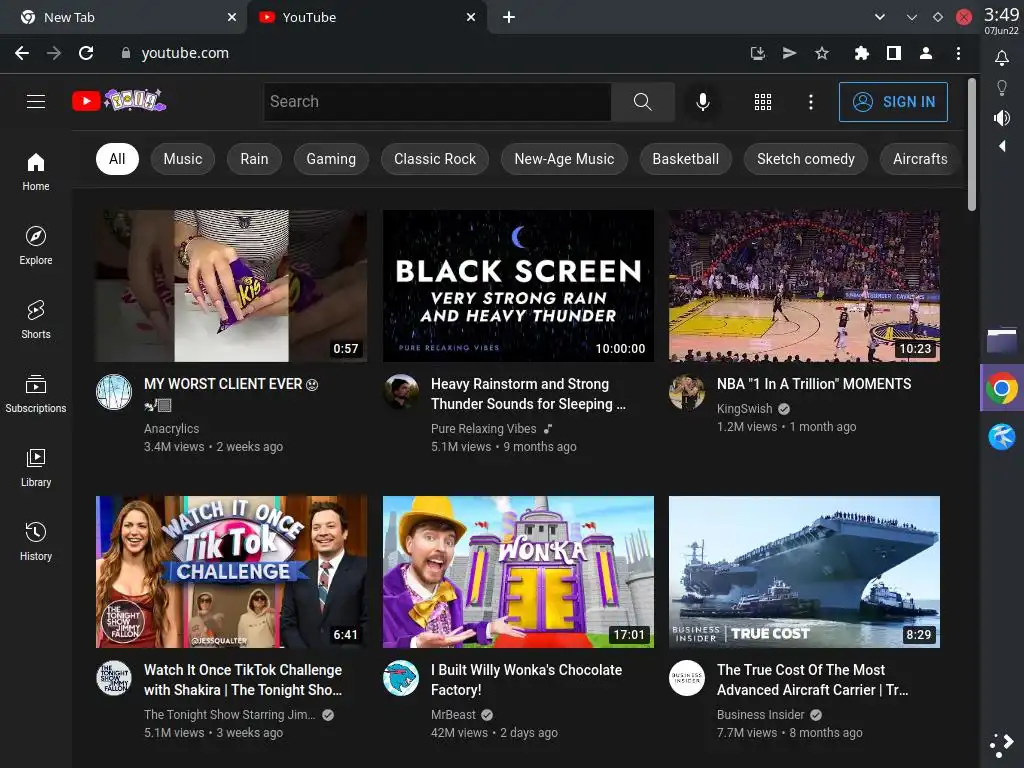Open aircraft carrier video thumbnail
Screen dimensions: 1024x768
(x=805, y=572)
